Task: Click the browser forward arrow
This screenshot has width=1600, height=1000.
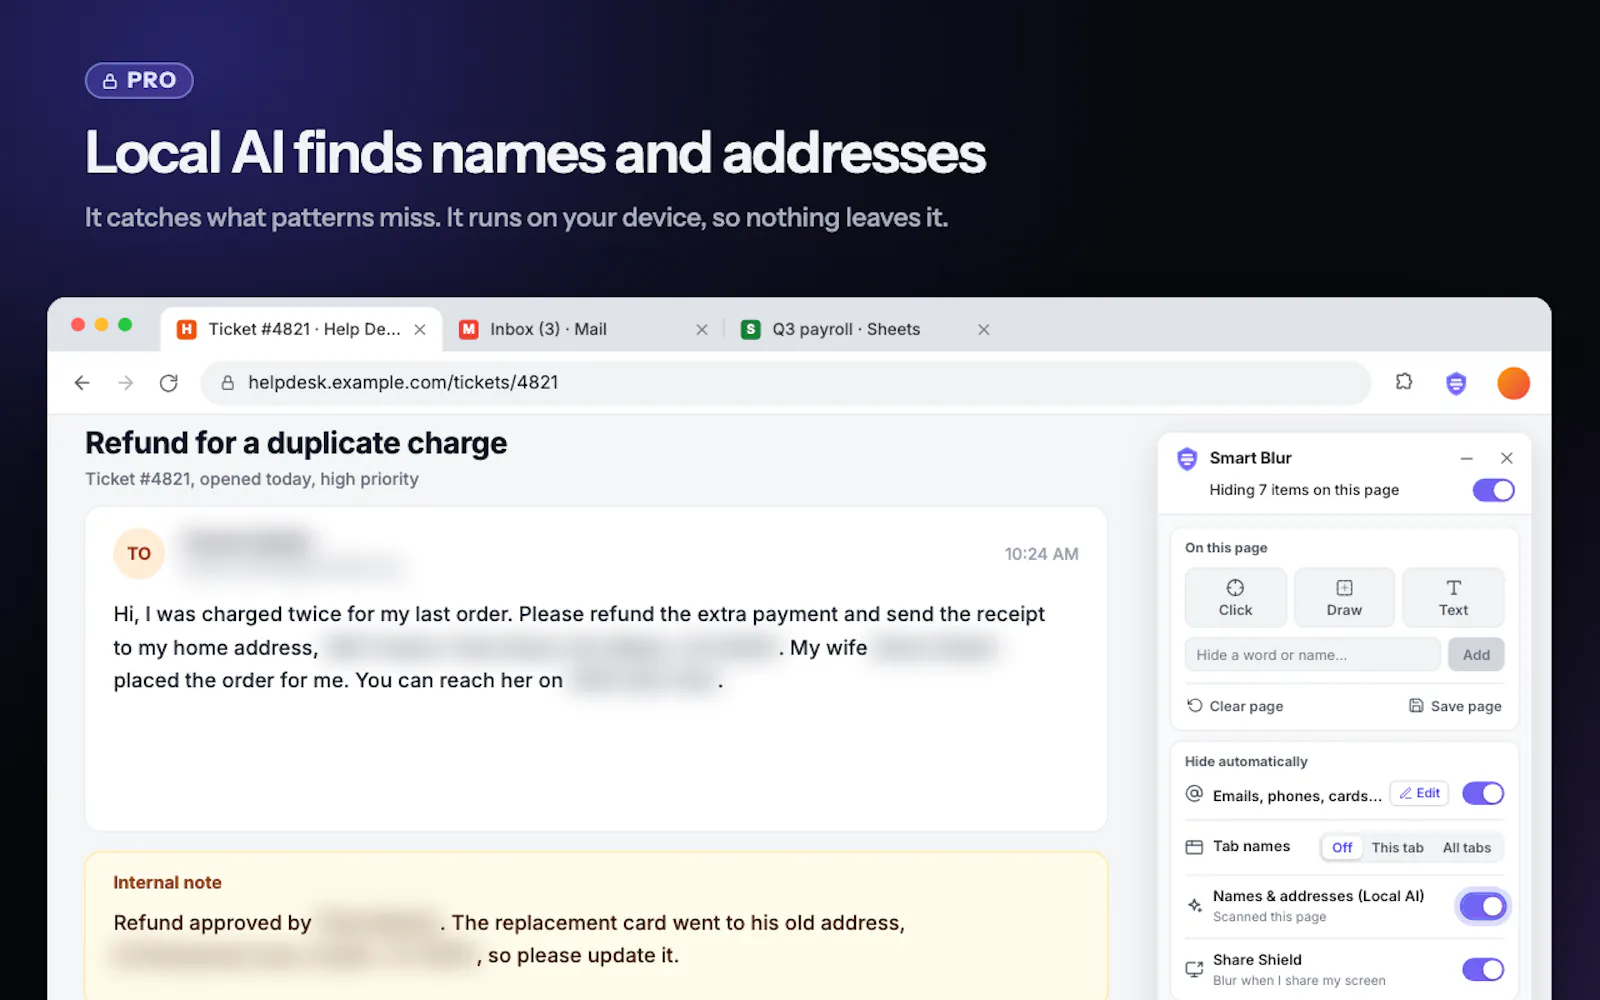Action: tap(125, 383)
